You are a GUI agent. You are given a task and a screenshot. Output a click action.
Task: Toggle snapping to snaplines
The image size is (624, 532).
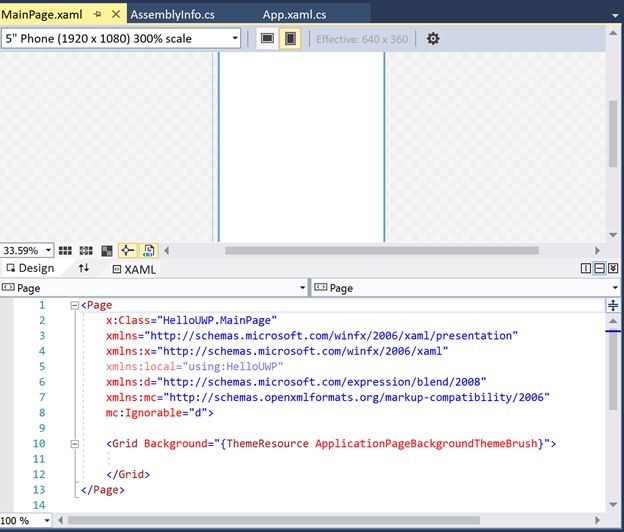point(127,251)
